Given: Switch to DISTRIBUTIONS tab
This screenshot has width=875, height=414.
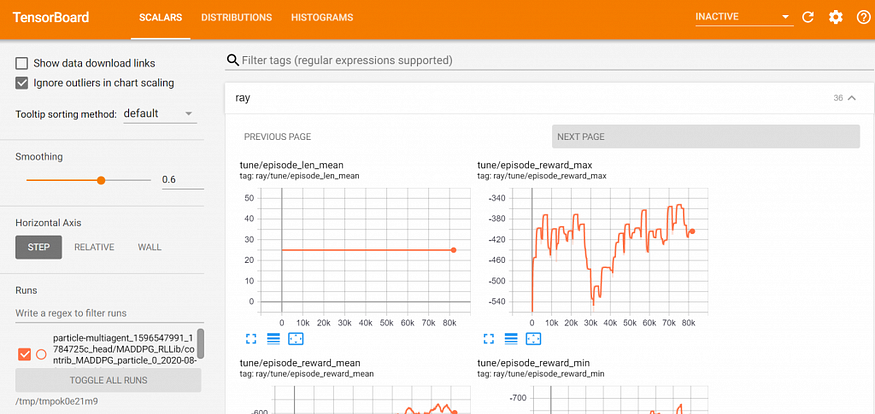Looking at the screenshot, I should [x=237, y=17].
